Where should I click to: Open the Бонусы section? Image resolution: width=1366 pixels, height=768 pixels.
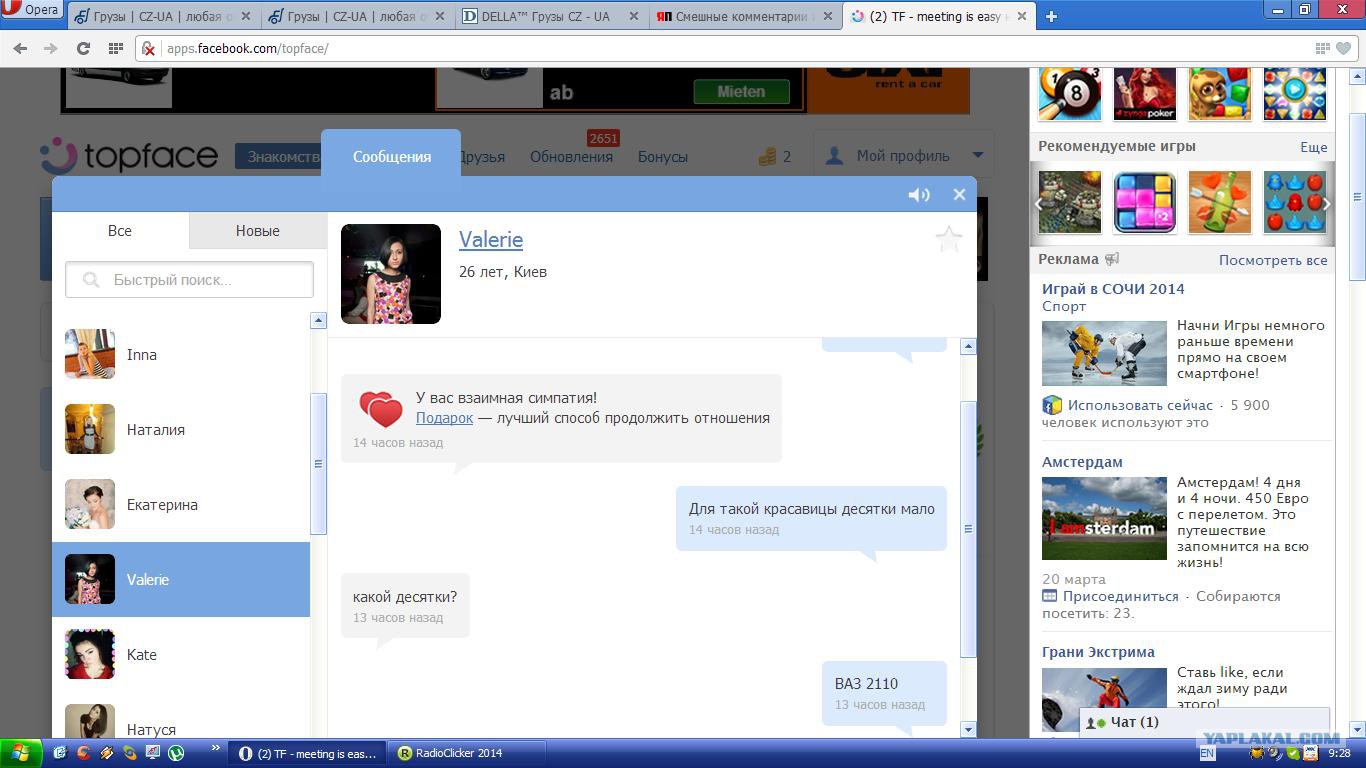(663, 157)
